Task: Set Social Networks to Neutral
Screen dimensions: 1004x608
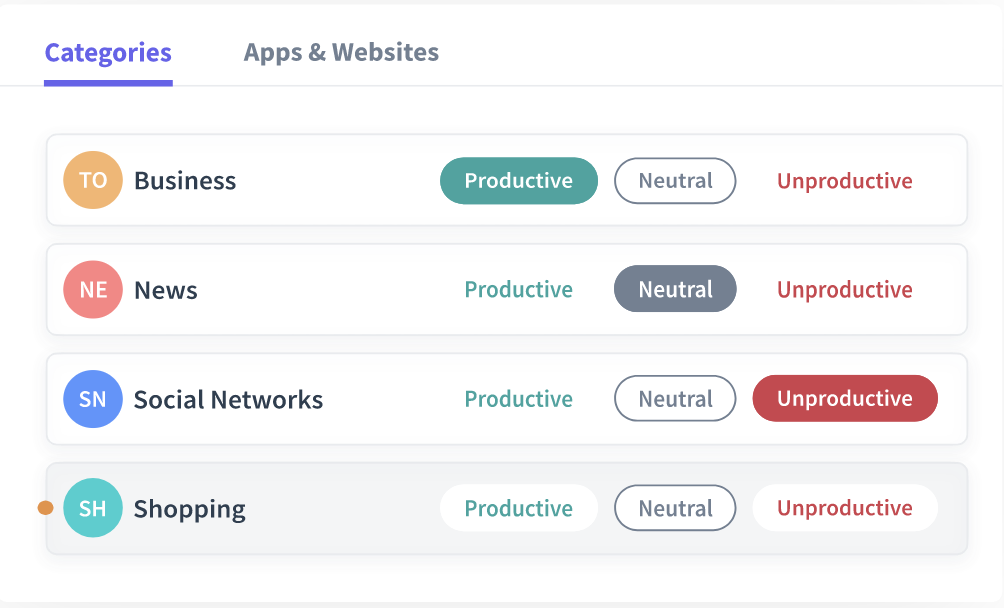Action: pos(675,399)
